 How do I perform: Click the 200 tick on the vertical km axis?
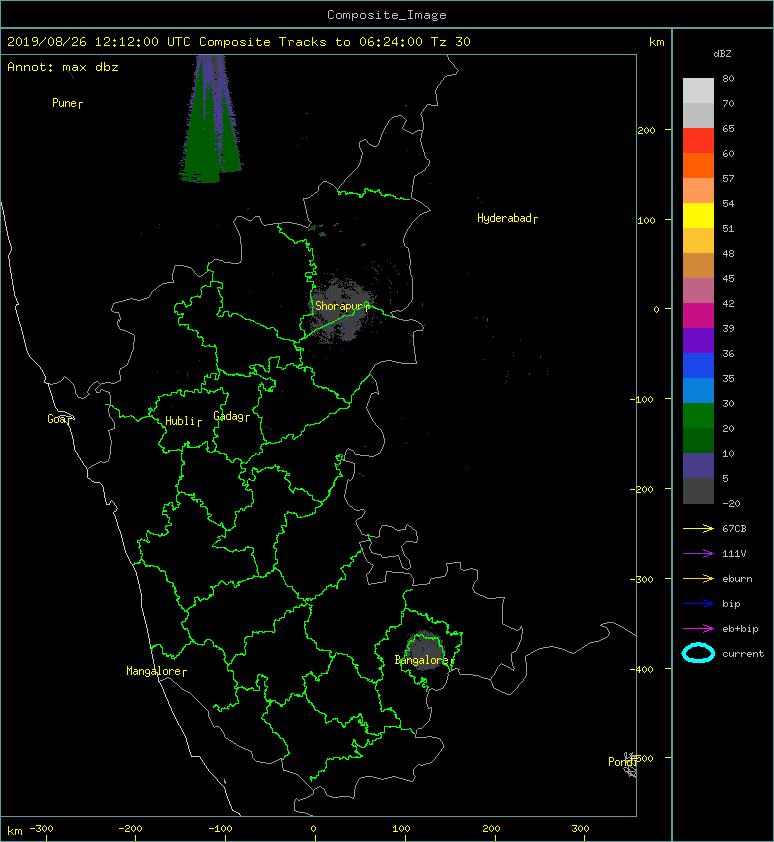[646, 130]
